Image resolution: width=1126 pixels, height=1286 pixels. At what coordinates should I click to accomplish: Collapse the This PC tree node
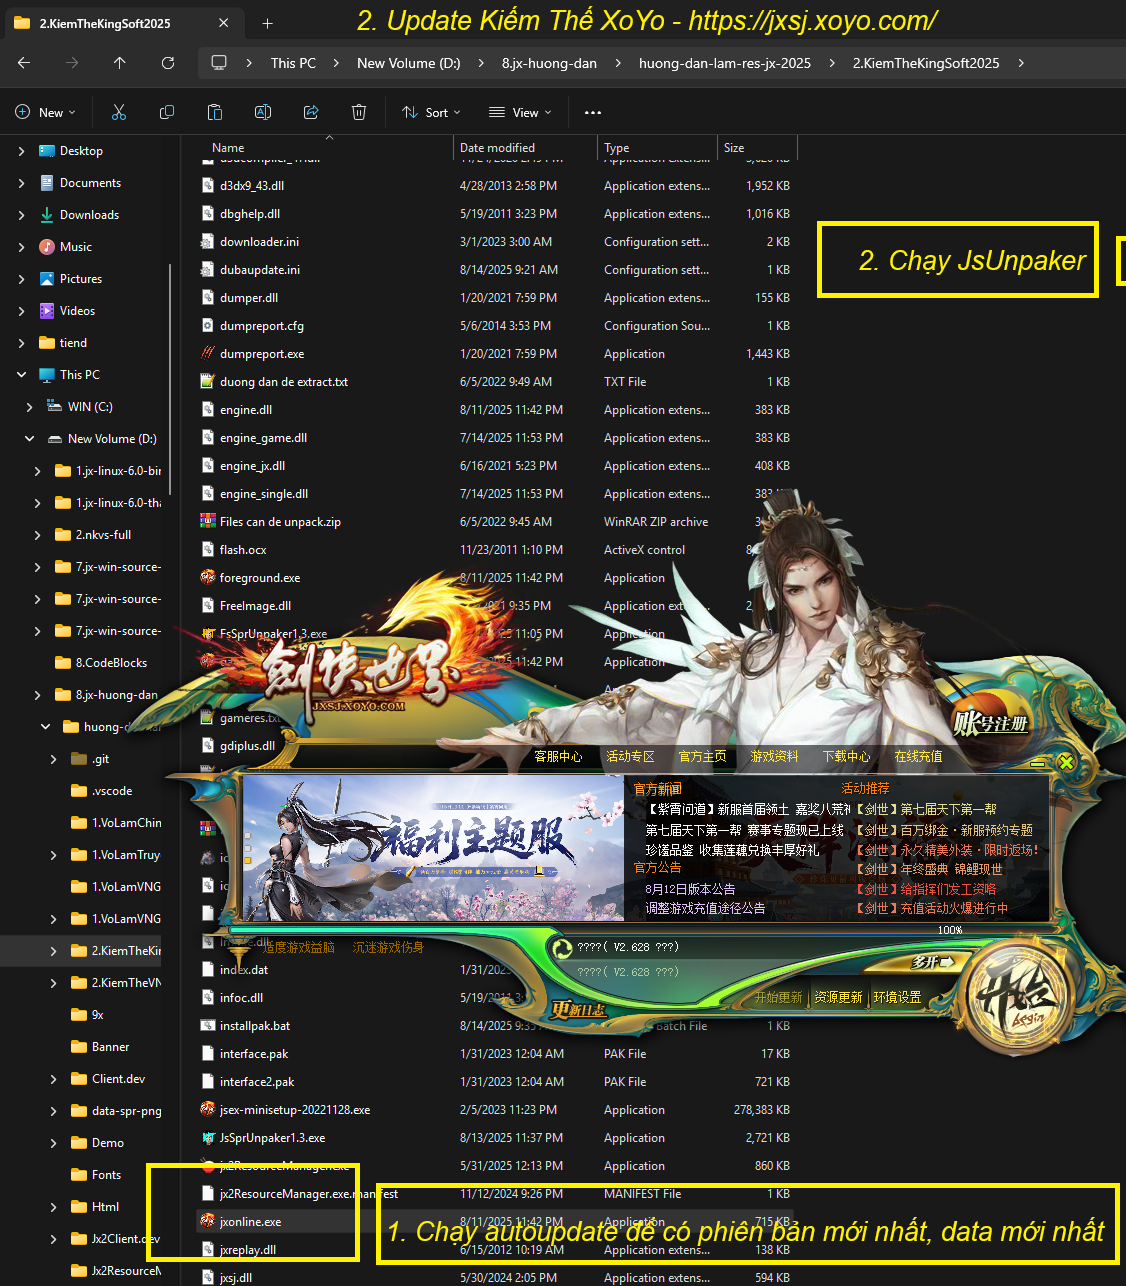pyautogui.click(x=21, y=375)
